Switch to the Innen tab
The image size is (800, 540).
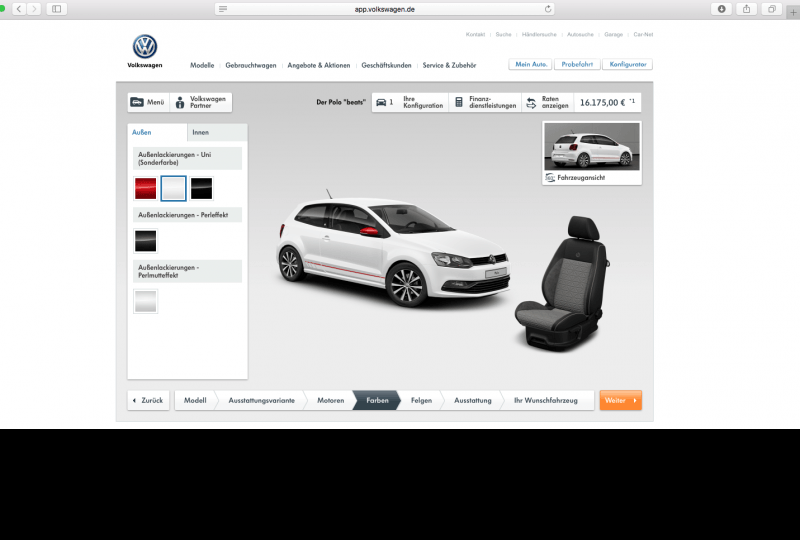(x=217, y=132)
